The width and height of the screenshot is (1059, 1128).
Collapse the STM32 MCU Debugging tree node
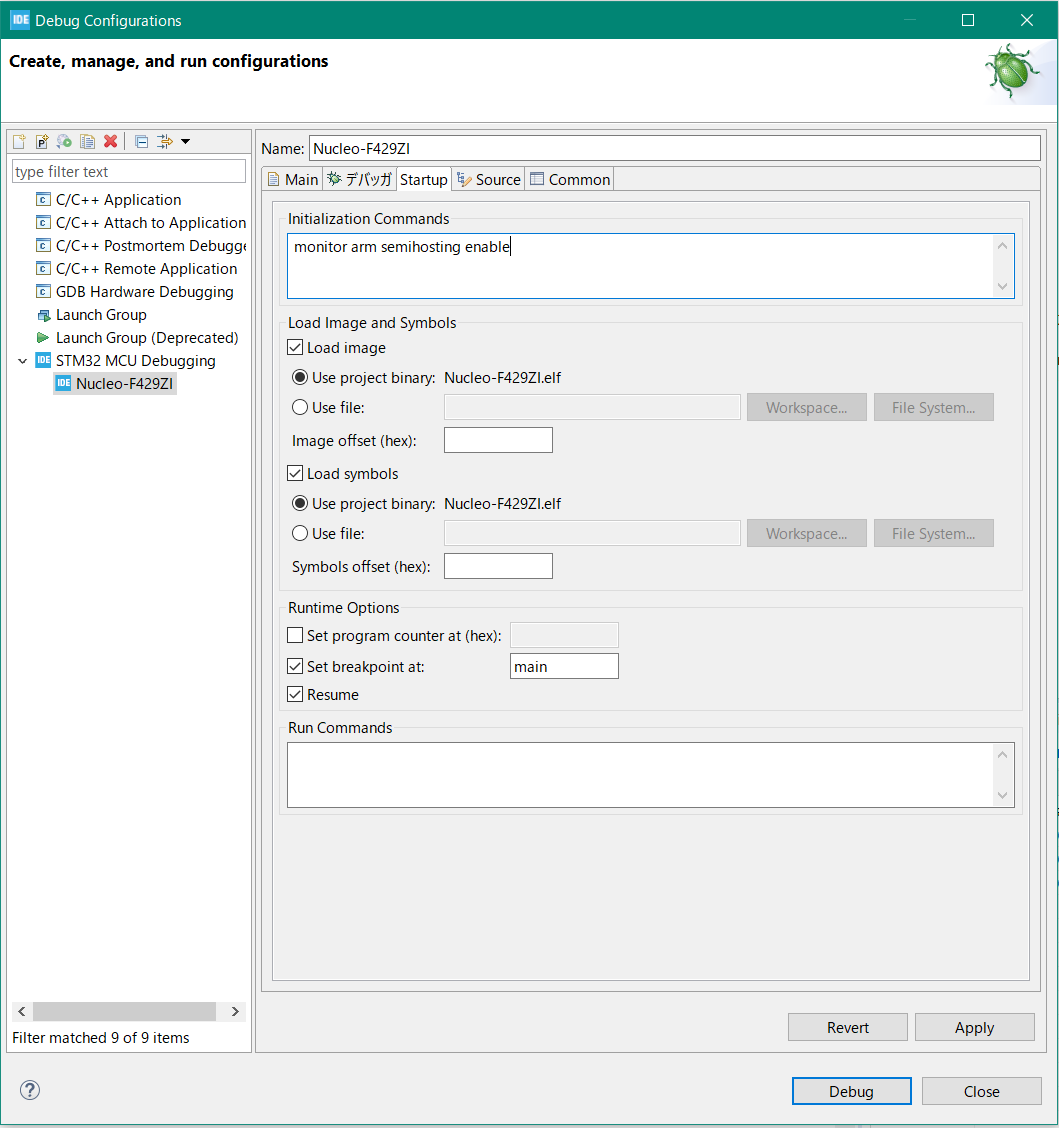[x=22, y=360]
